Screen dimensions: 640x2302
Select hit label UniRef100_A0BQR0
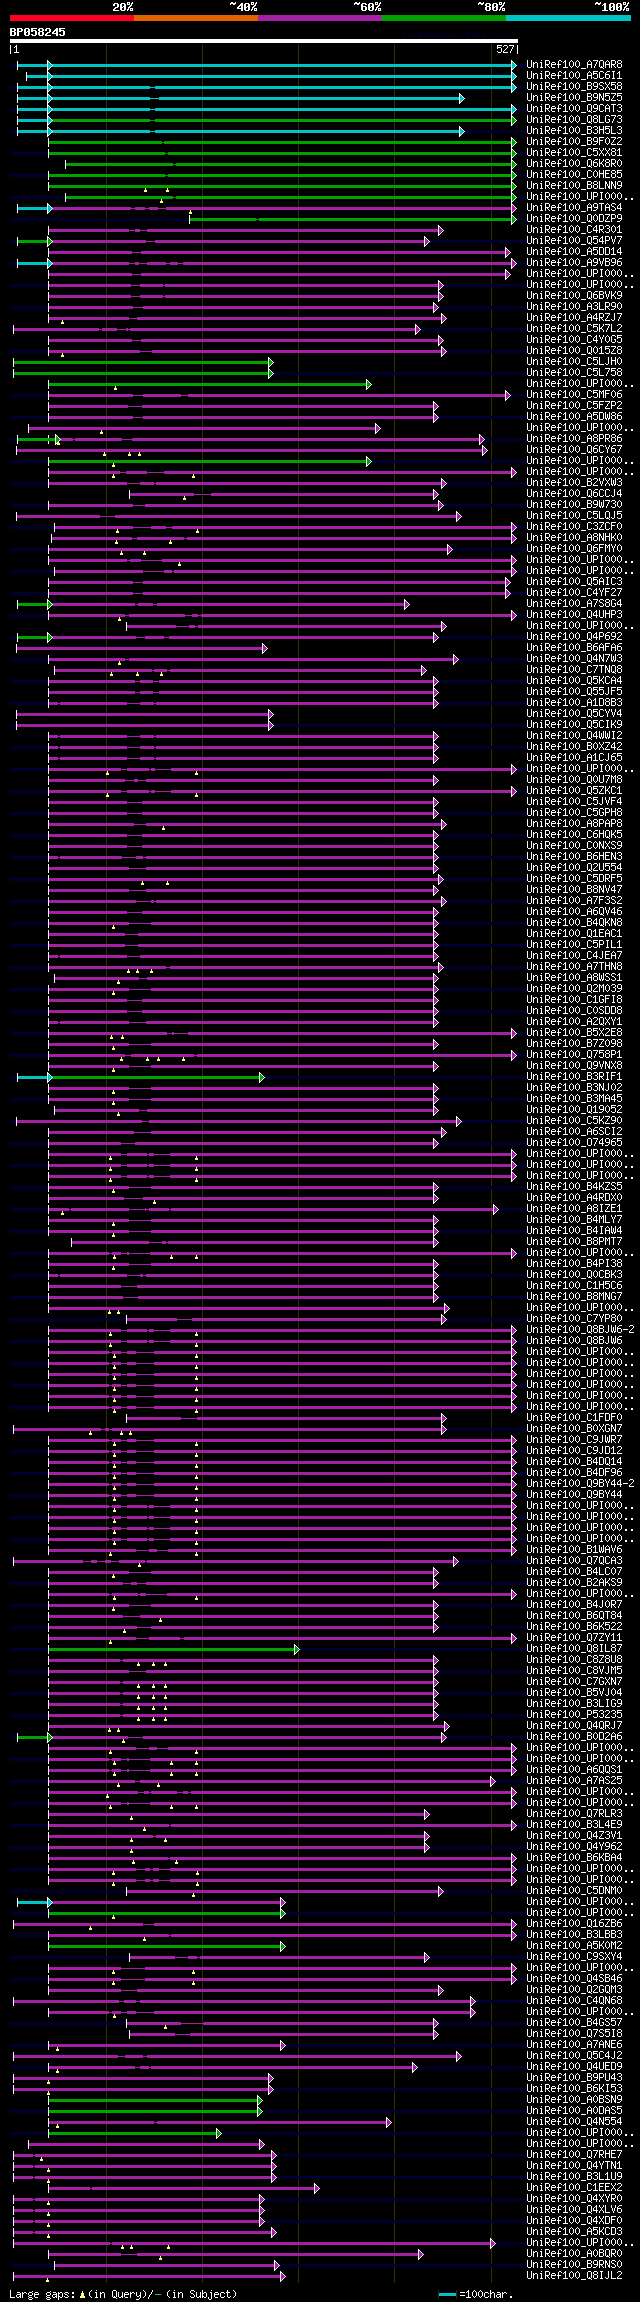(574, 2253)
